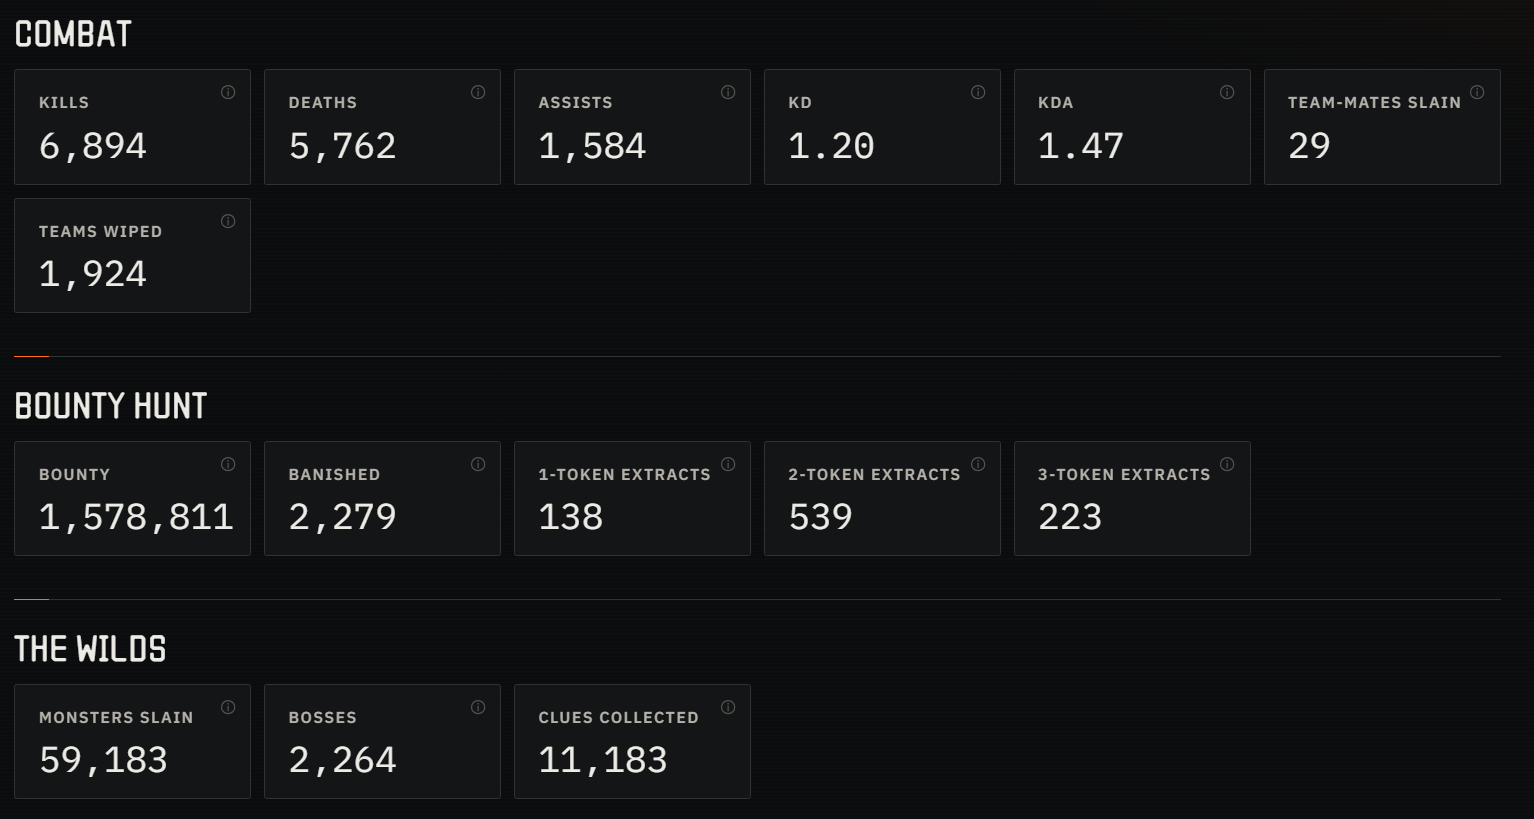
Task: Show info tooltip for Assists stat
Action: [x=728, y=92]
